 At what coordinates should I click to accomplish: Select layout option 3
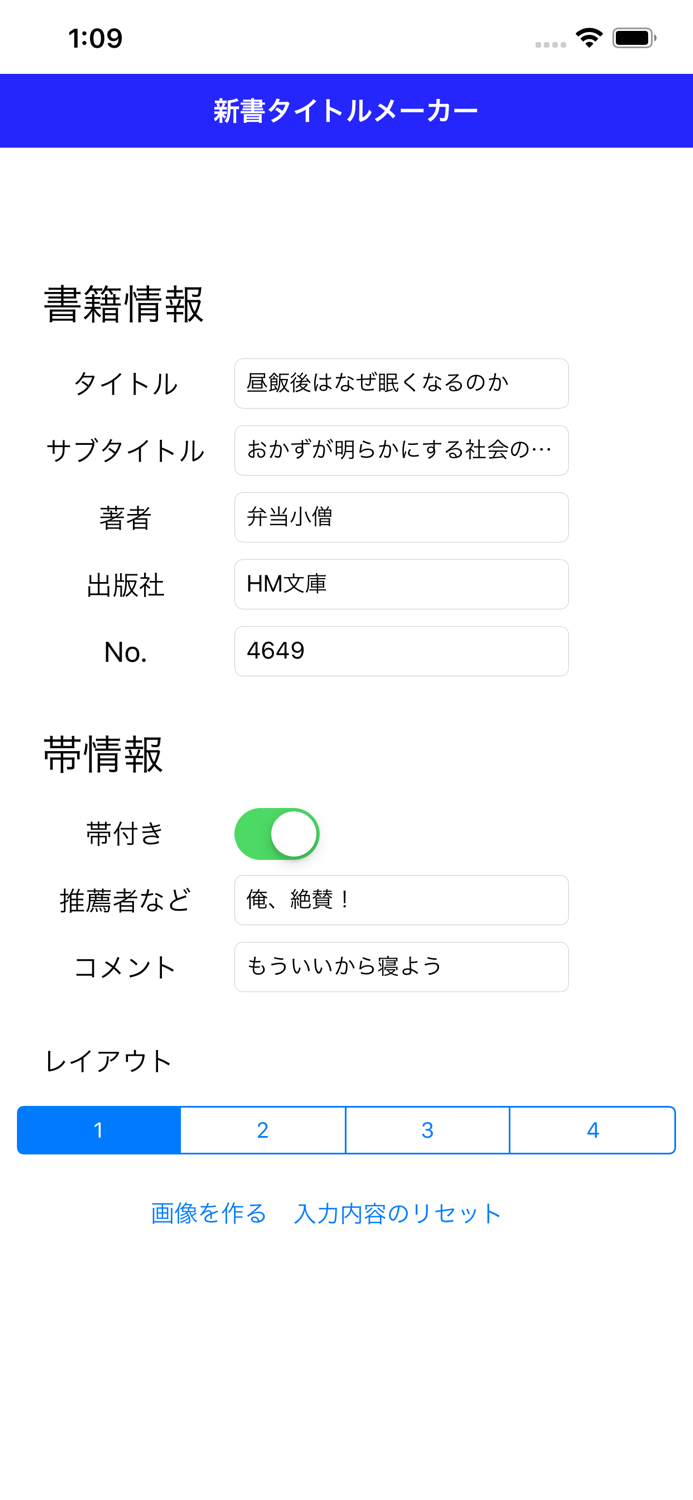(x=427, y=1130)
